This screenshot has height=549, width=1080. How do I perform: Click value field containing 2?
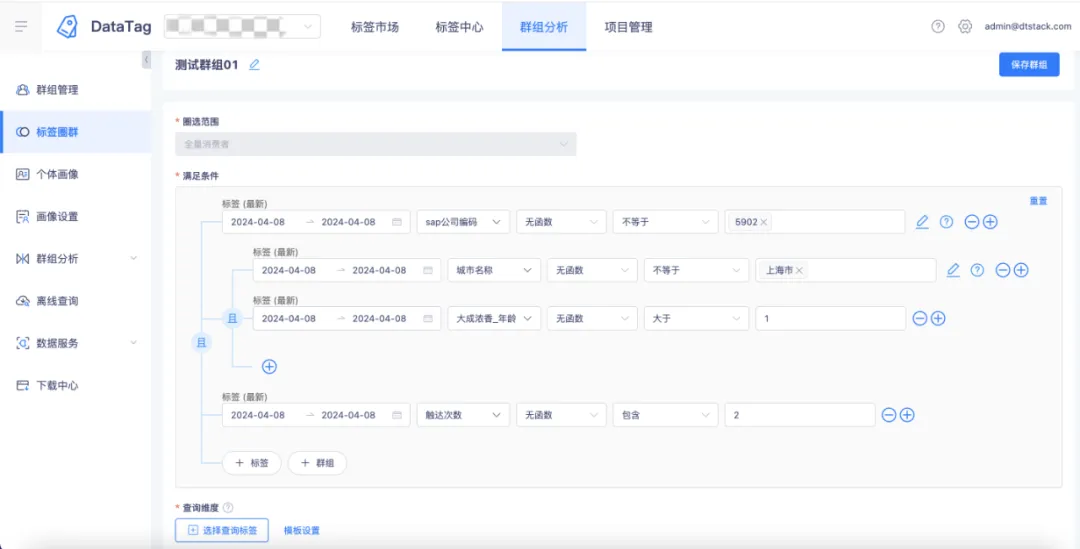(800, 415)
